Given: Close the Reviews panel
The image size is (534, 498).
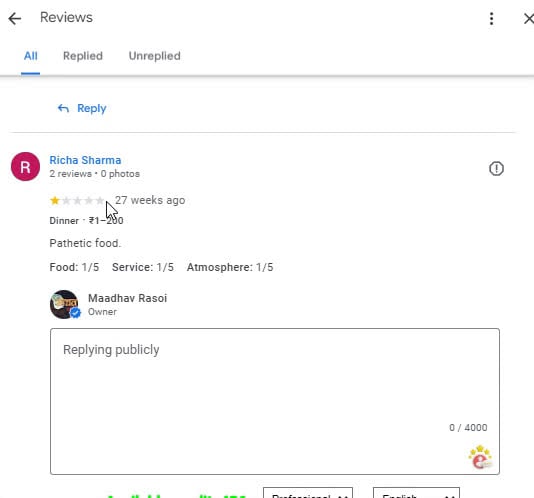Looking at the screenshot, I should coord(529,18).
